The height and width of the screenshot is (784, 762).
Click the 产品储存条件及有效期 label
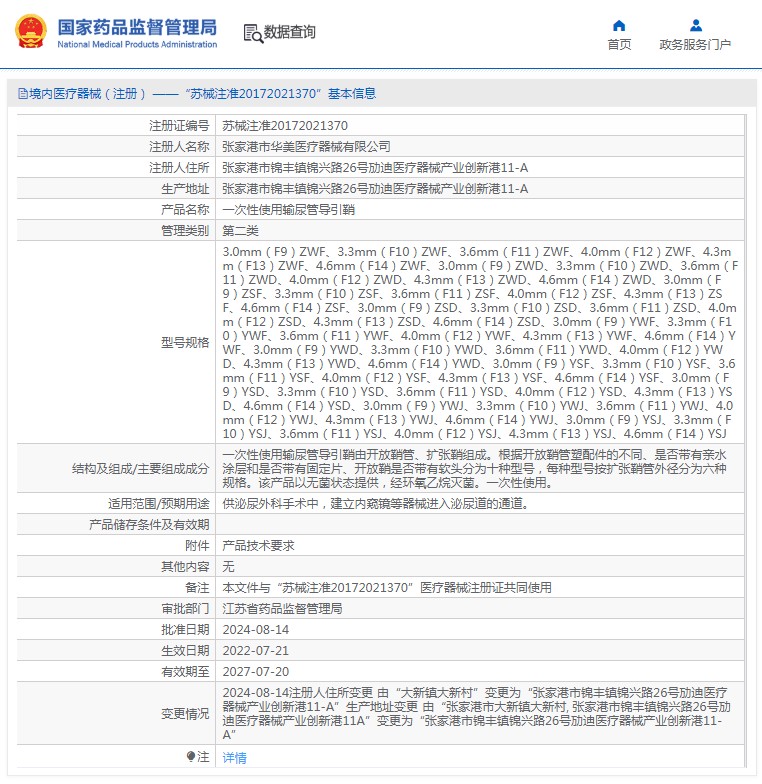tap(149, 524)
